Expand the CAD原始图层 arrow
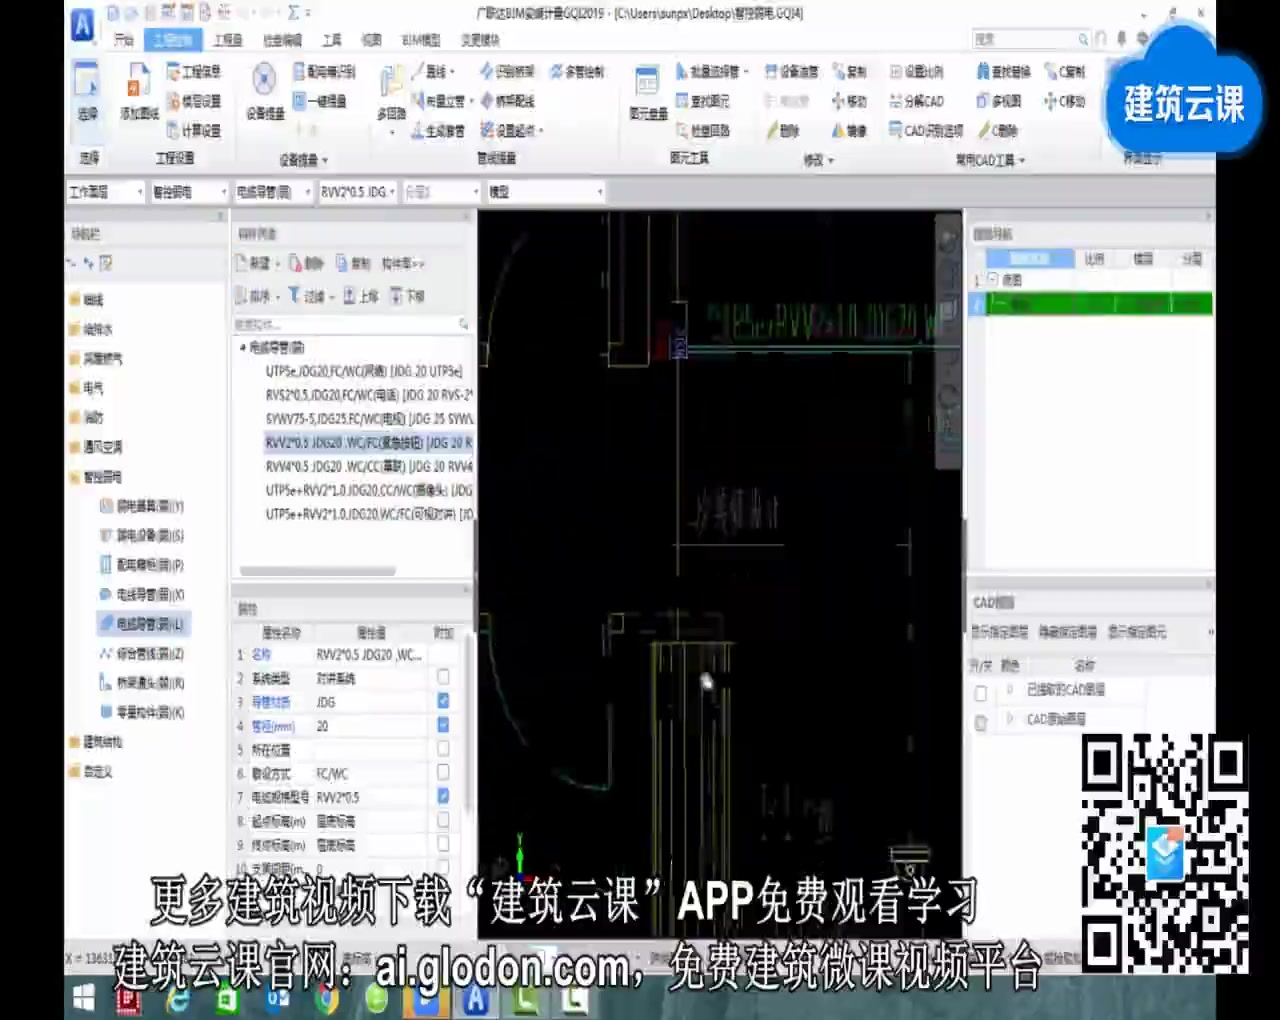The height and width of the screenshot is (1020, 1280). (x=1009, y=719)
